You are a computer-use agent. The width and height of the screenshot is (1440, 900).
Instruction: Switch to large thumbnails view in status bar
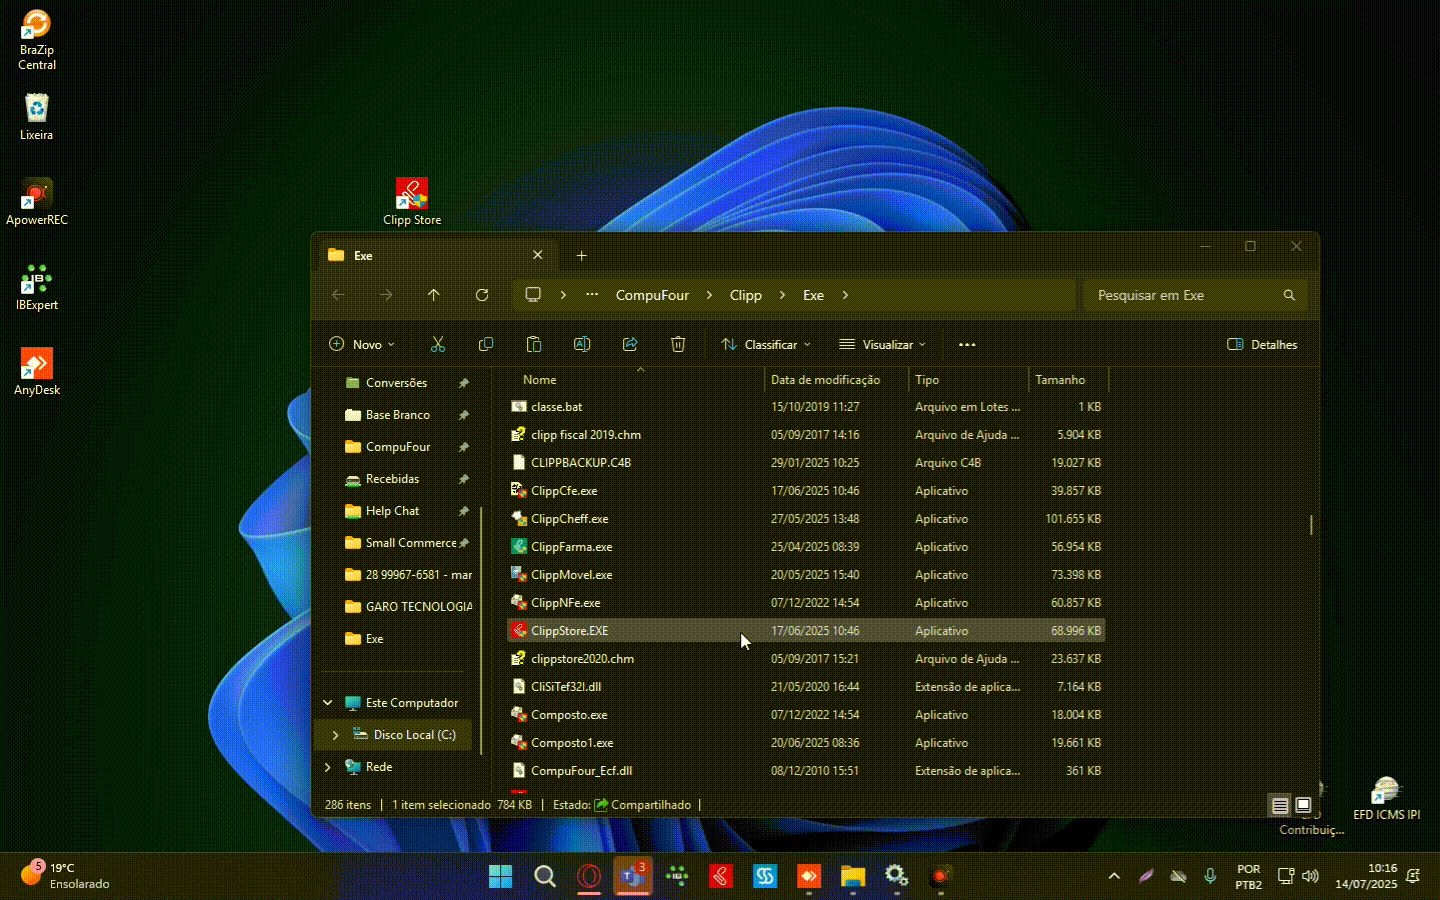click(x=1303, y=805)
